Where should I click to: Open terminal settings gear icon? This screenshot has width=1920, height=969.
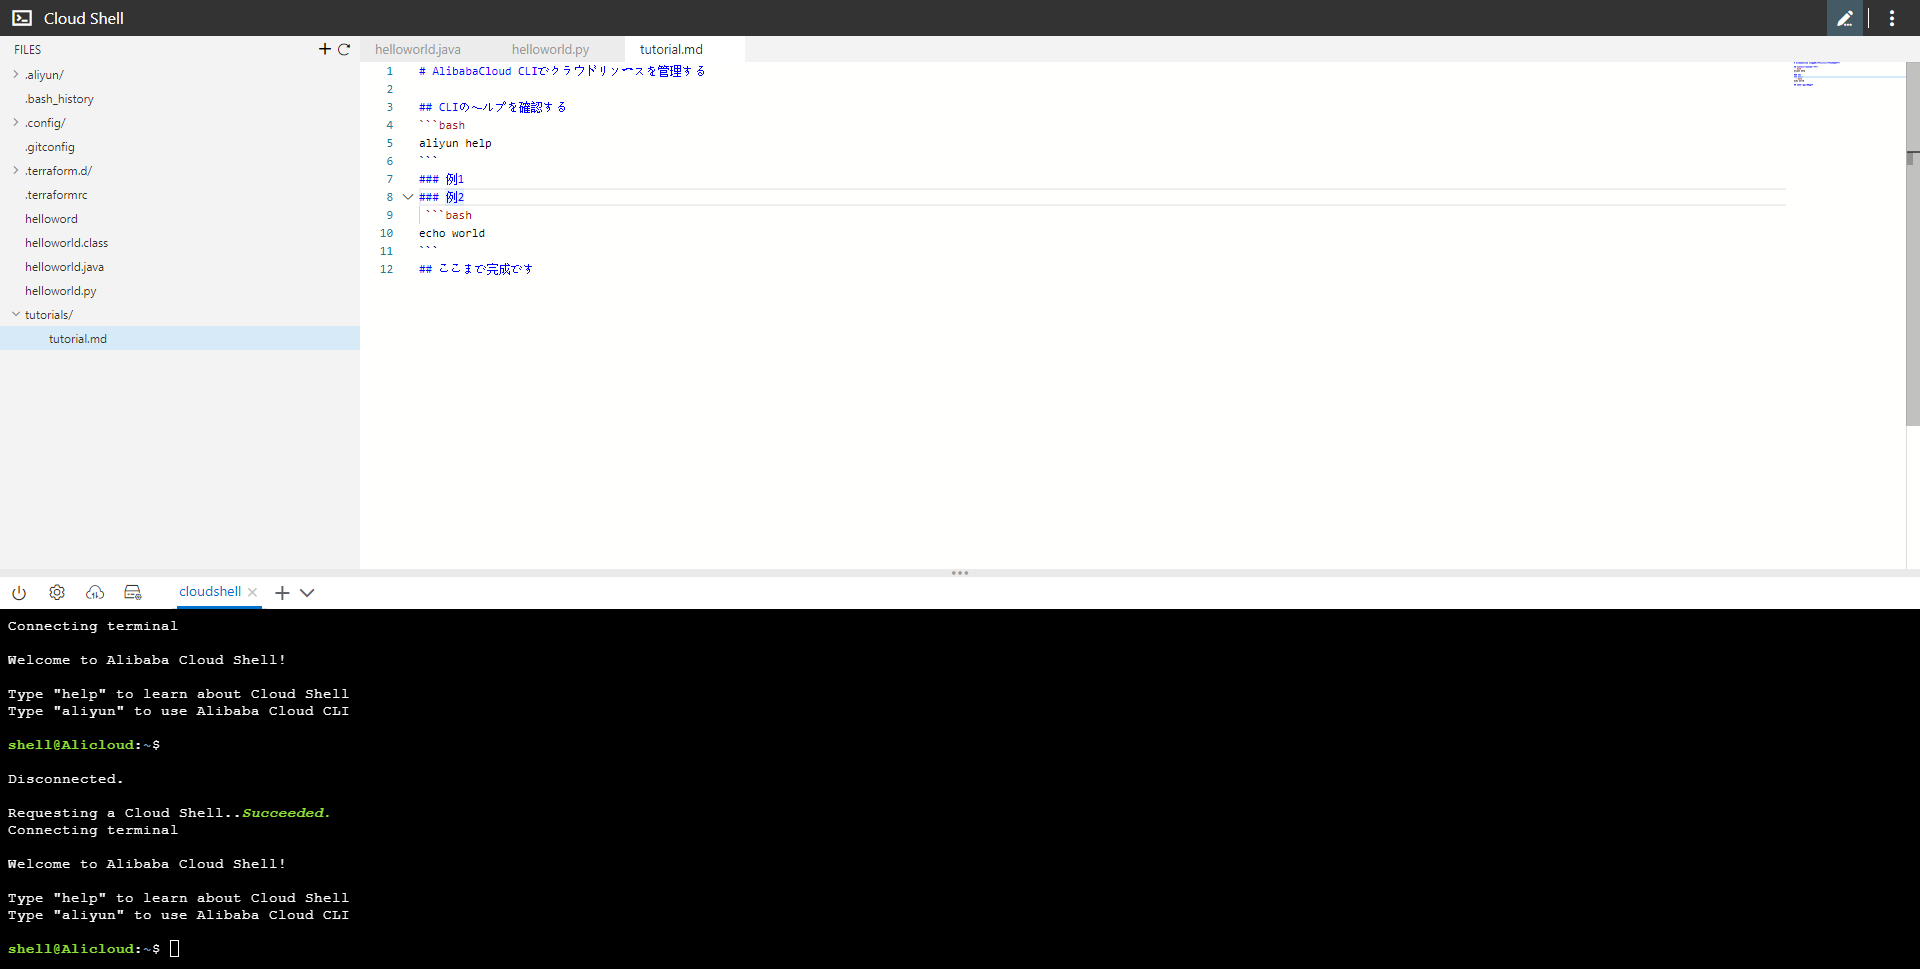[57, 592]
